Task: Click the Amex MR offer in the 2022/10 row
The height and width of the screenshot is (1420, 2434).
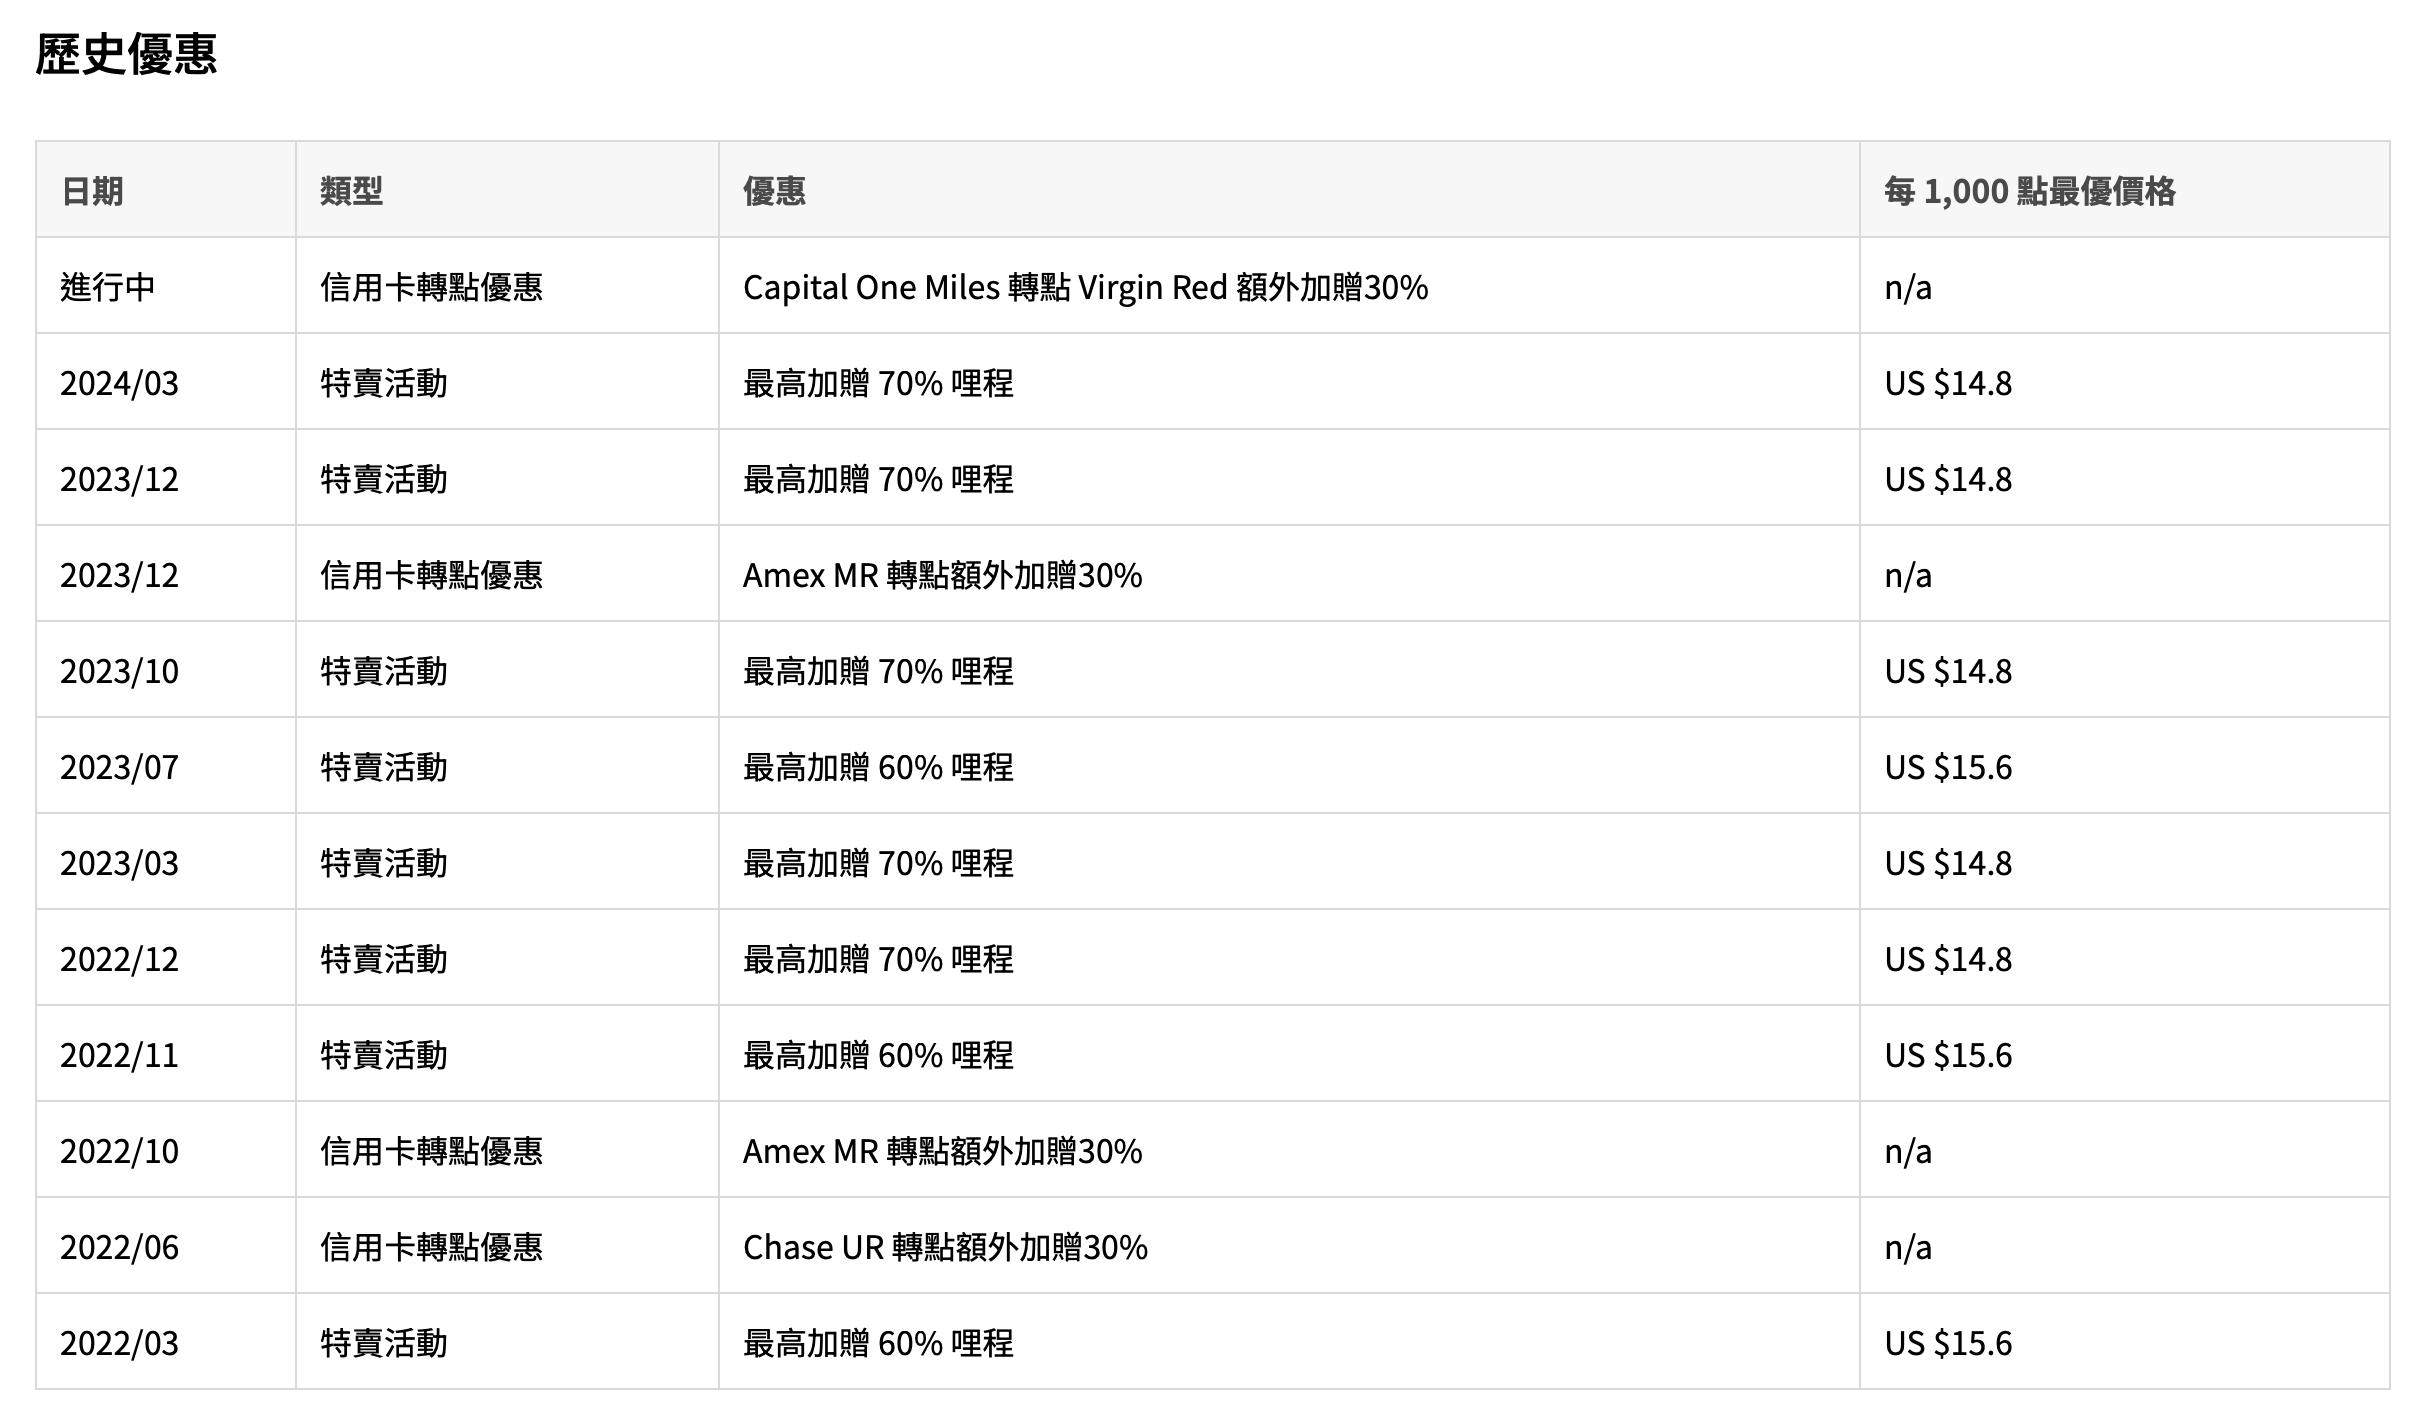Action: point(942,1151)
